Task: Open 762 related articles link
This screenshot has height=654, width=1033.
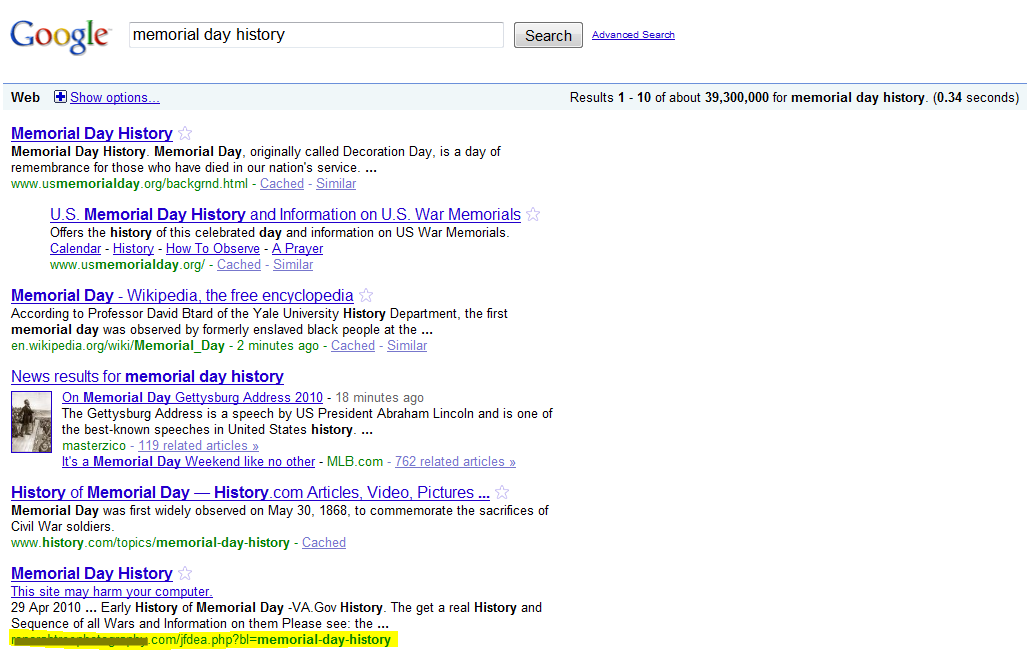Action: coord(455,462)
